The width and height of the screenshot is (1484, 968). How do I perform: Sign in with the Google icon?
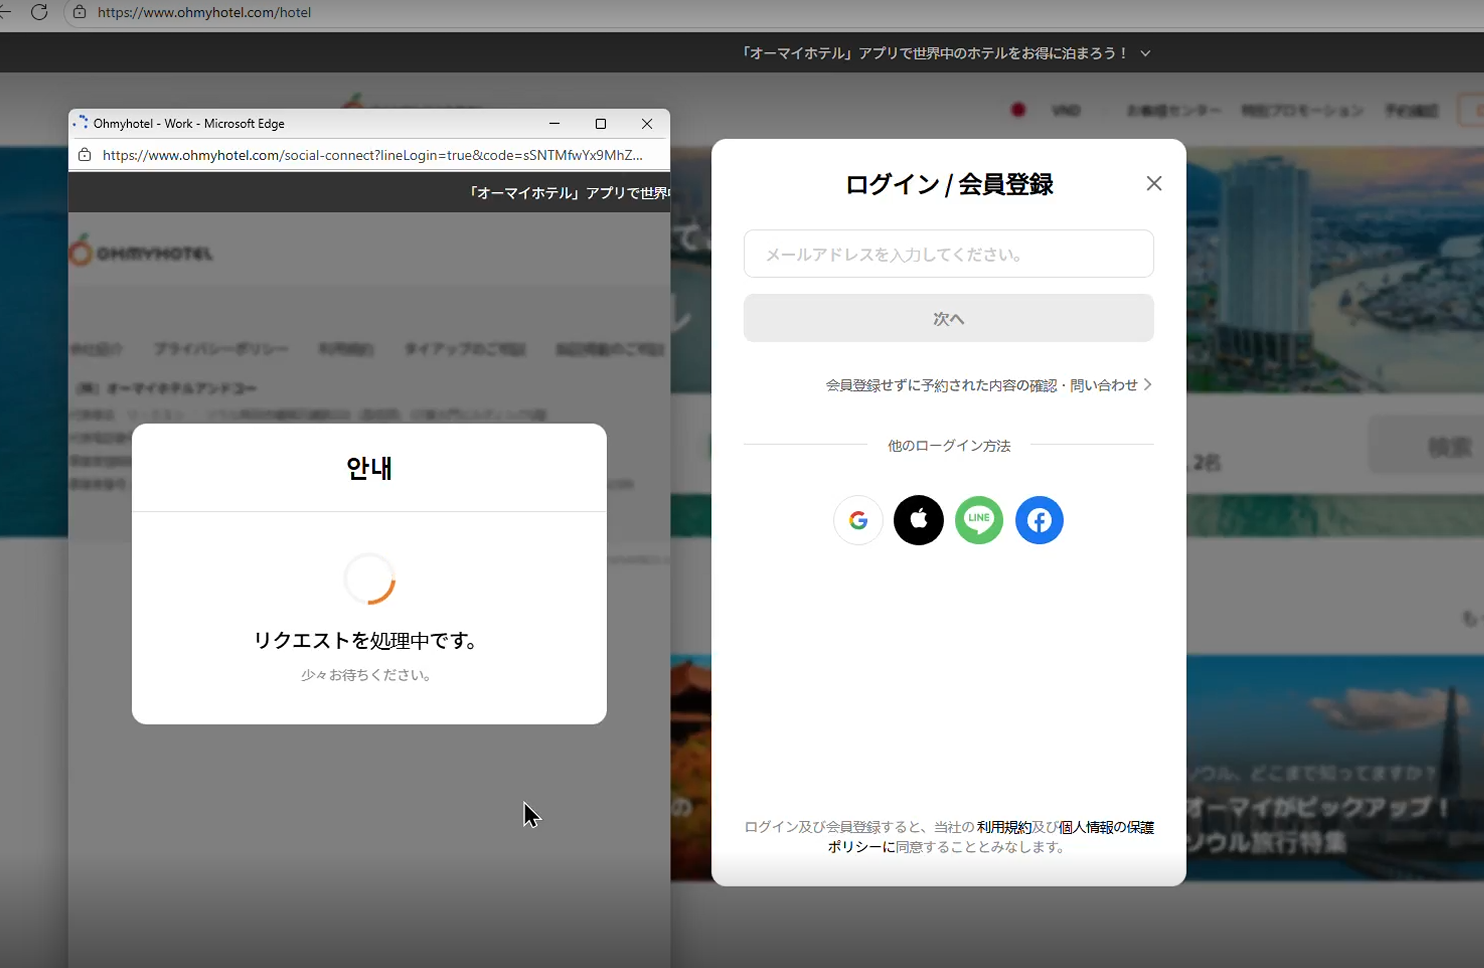[858, 520]
